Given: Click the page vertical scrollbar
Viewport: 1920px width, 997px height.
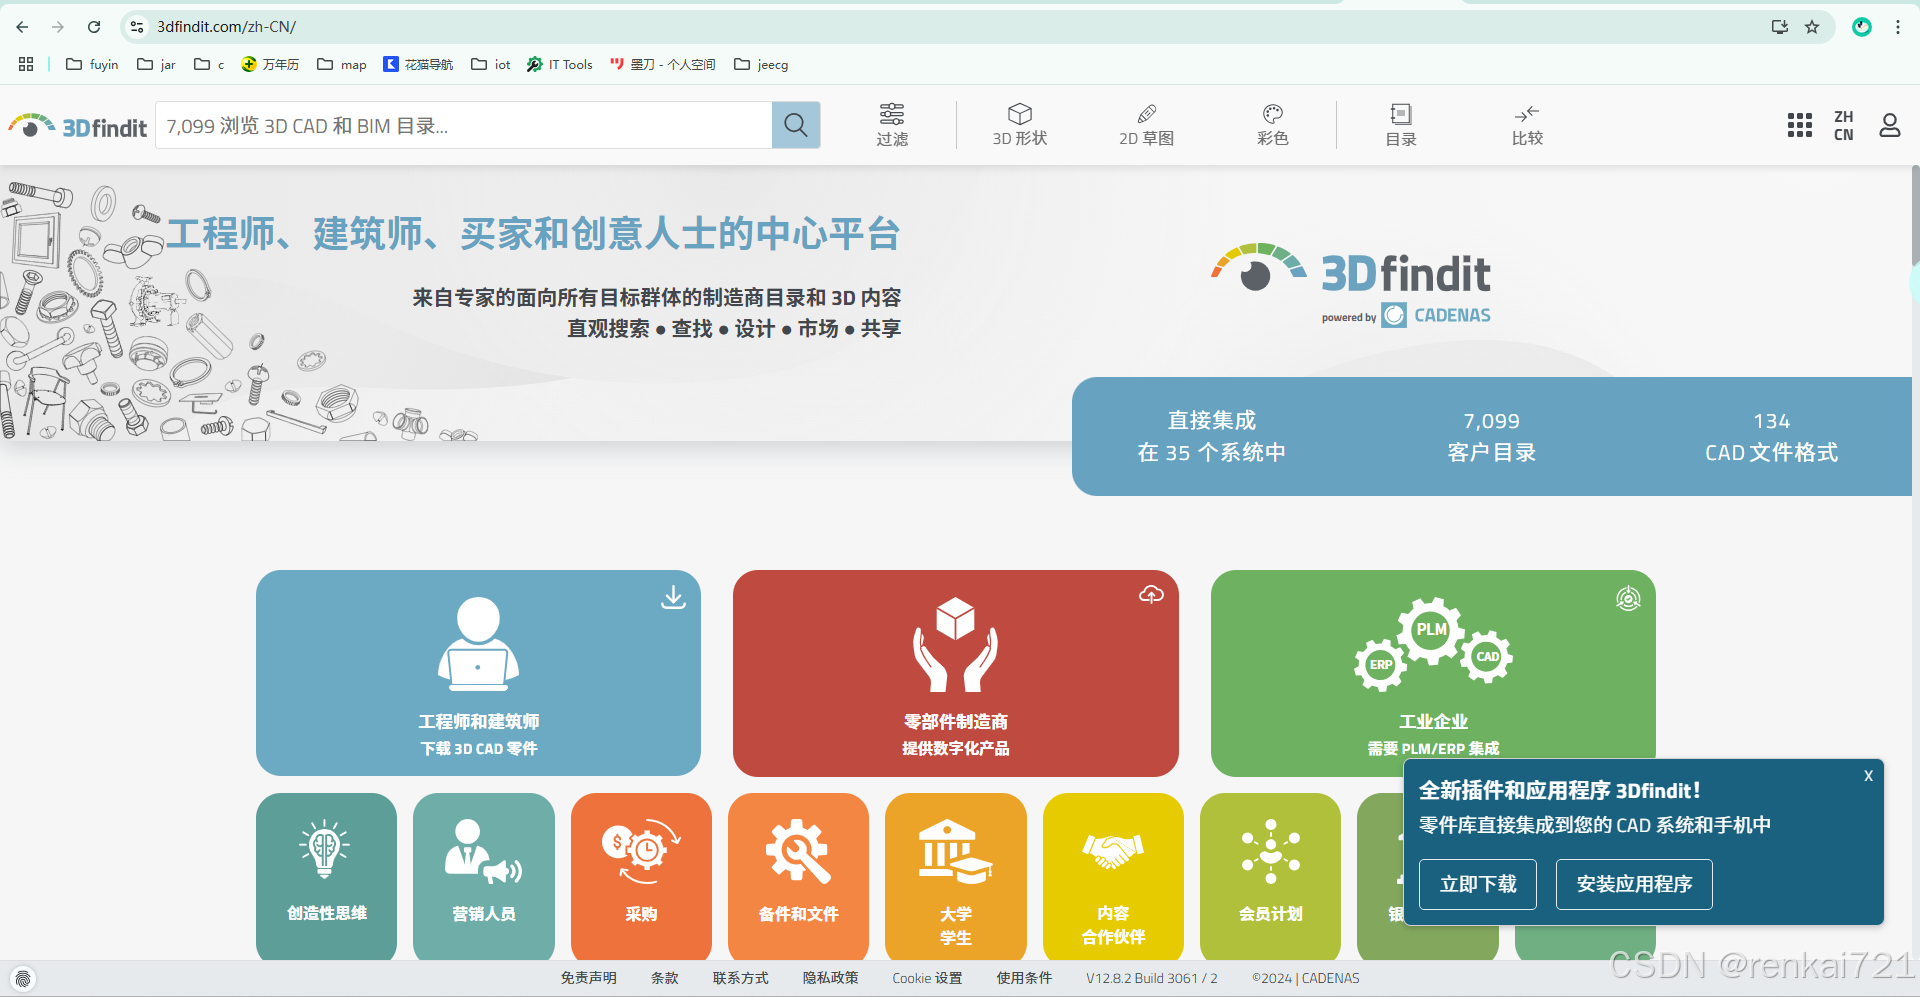Looking at the screenshot, I should [x=1915, y=215].
